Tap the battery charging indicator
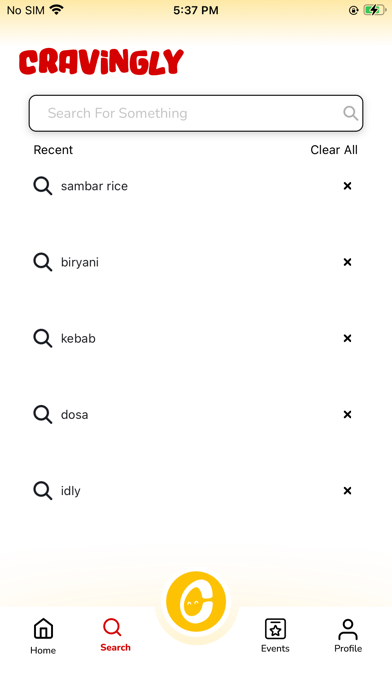Screen dimensions: 392x696 [375, 10]
